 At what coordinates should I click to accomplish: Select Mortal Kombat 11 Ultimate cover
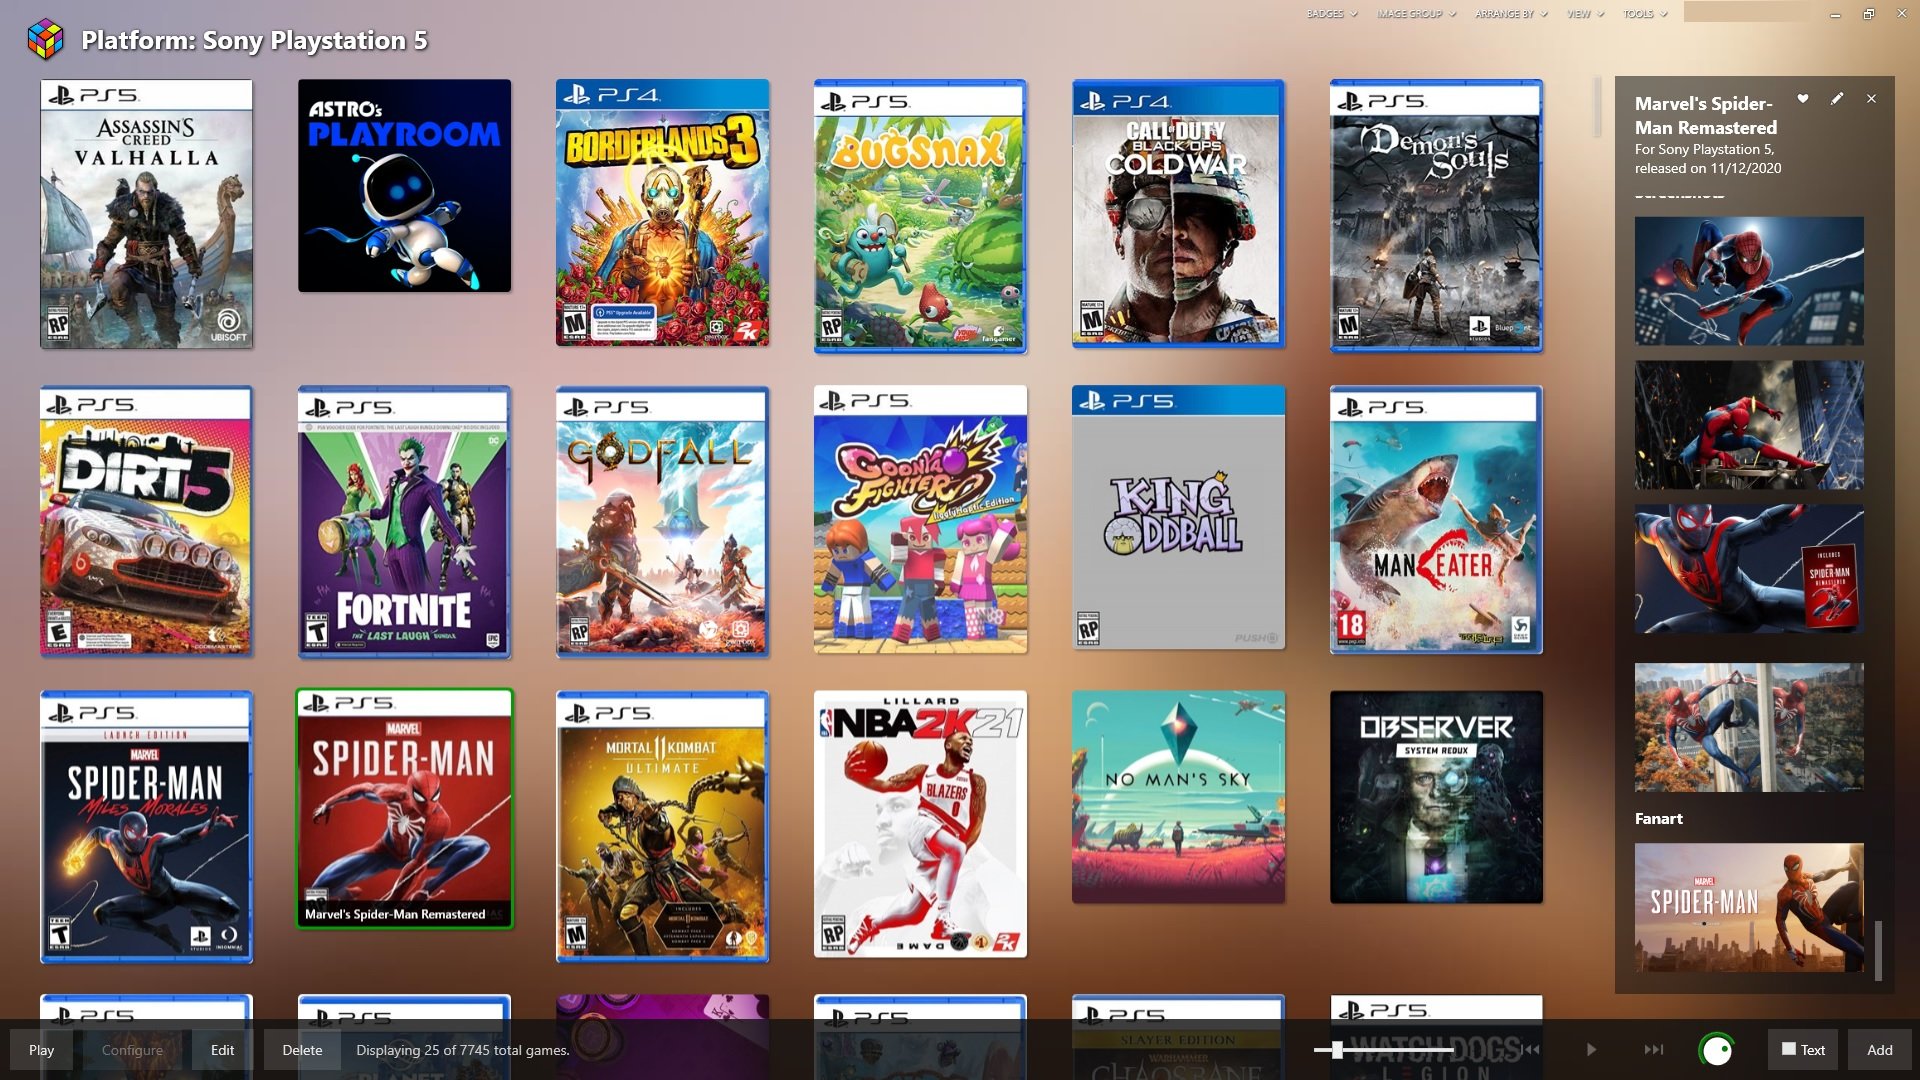click(x=662, y=826)
